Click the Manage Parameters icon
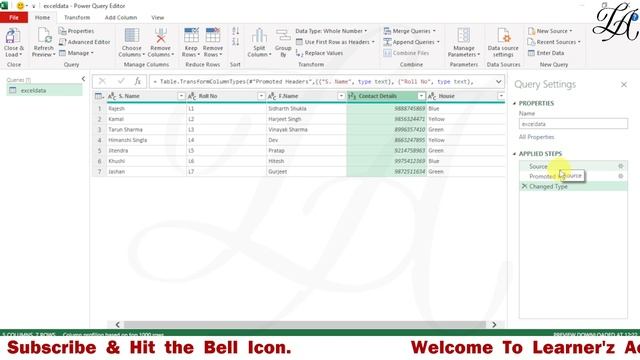 coord(464,36)
